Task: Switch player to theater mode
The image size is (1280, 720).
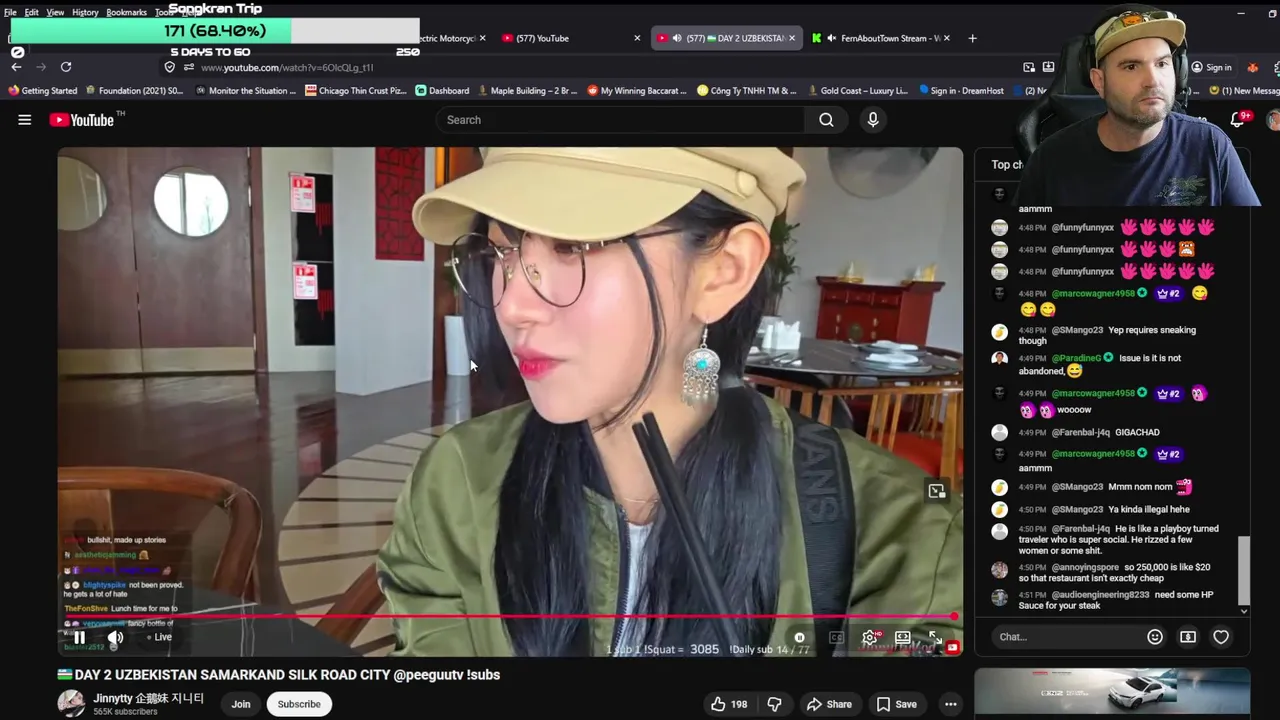Action: coord(903,637)
